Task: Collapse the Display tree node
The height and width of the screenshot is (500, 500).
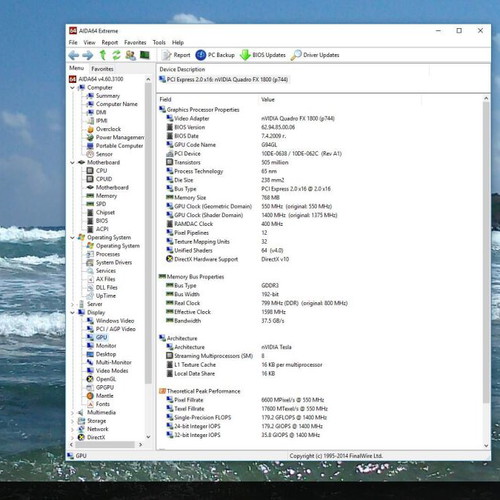Action: [x=72, y=312]
